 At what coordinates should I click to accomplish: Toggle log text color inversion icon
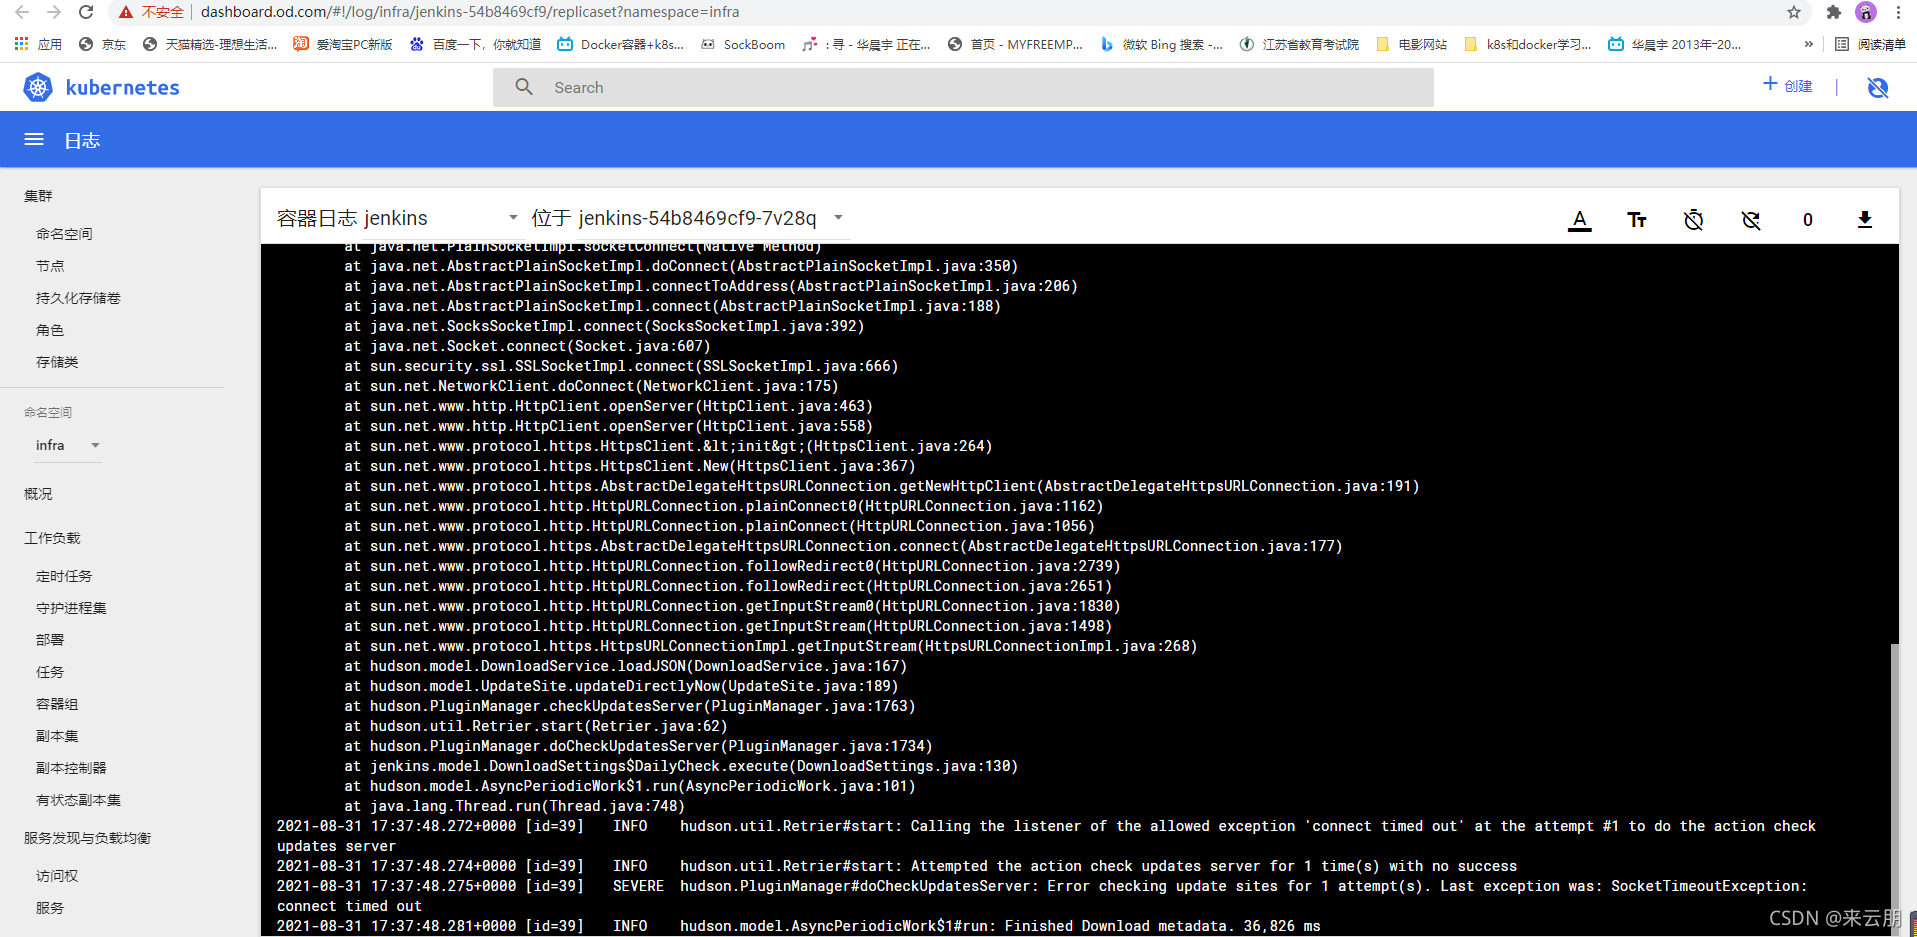1579,219
